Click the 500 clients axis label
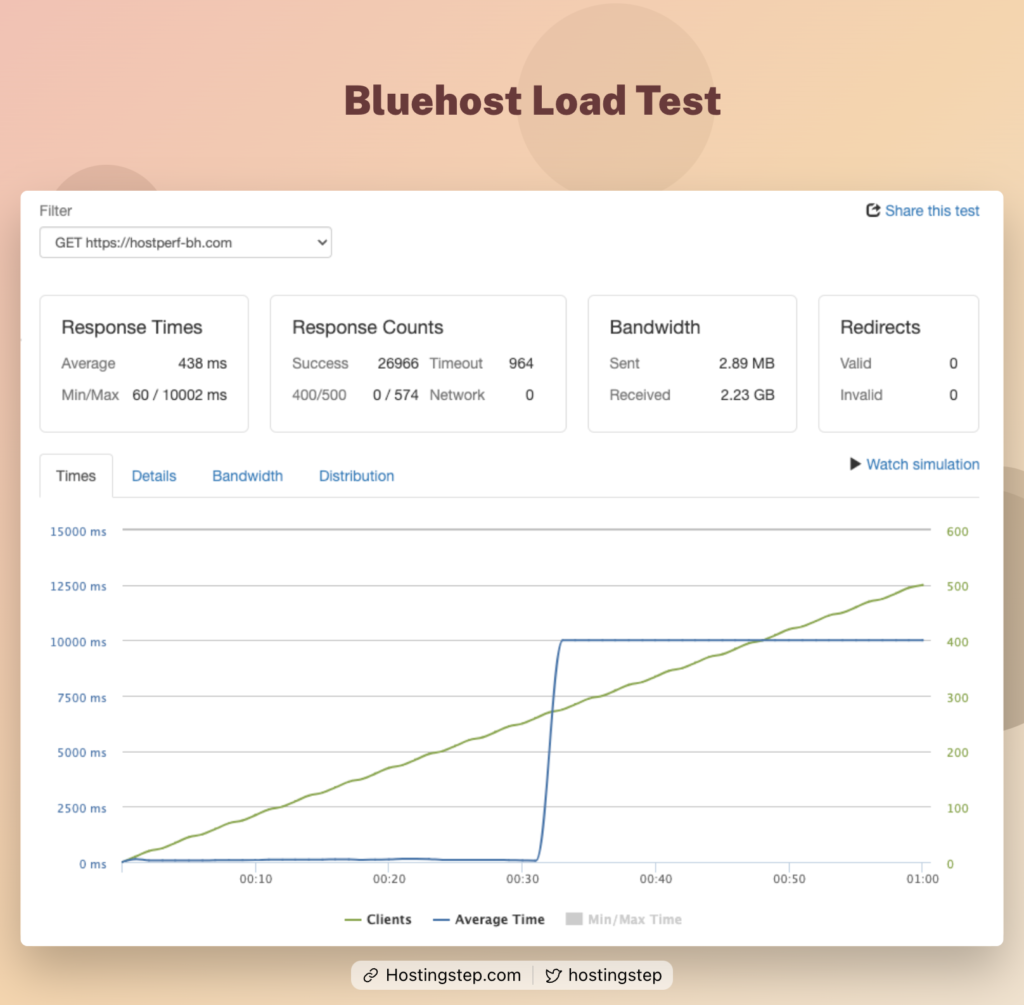Screen dimensions: 1024x1005 [957, 586]
